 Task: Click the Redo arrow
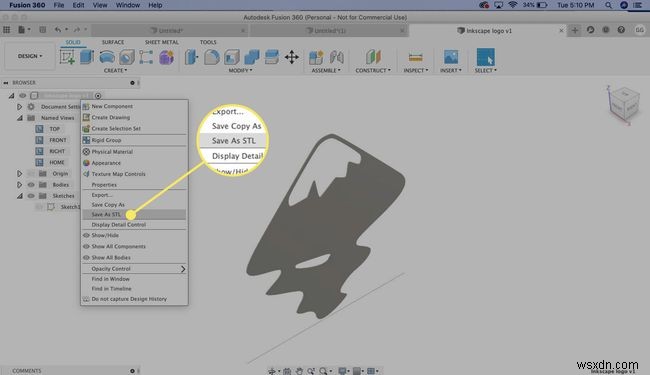pyautogui.click(x=77, y=30)
